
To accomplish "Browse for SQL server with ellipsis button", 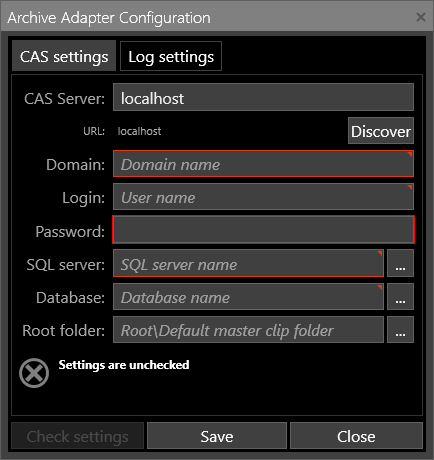I will pos(400,263).
